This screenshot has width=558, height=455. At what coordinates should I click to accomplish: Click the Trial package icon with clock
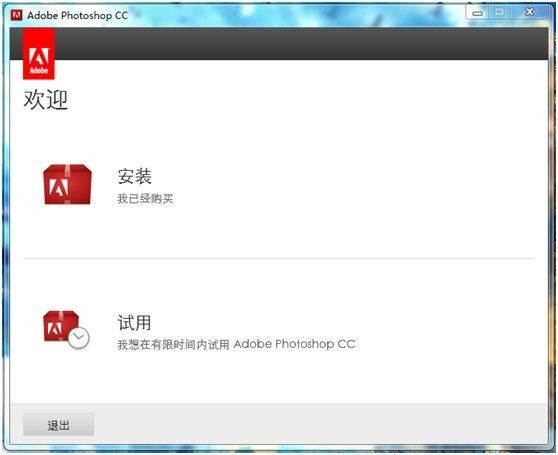[66, 330]
